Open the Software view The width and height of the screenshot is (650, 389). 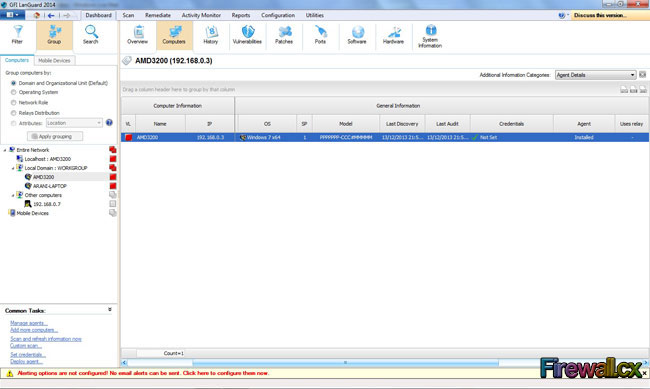[x=357, y=35]
